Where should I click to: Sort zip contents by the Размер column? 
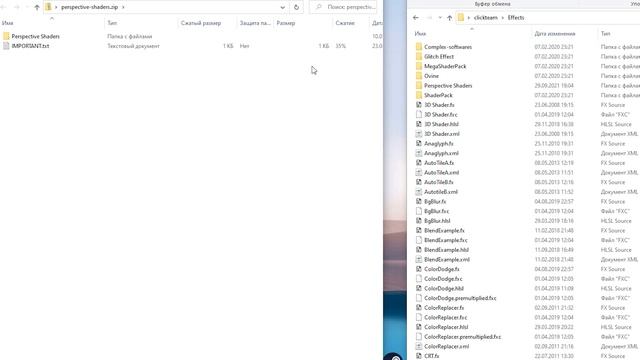(286, 23)
